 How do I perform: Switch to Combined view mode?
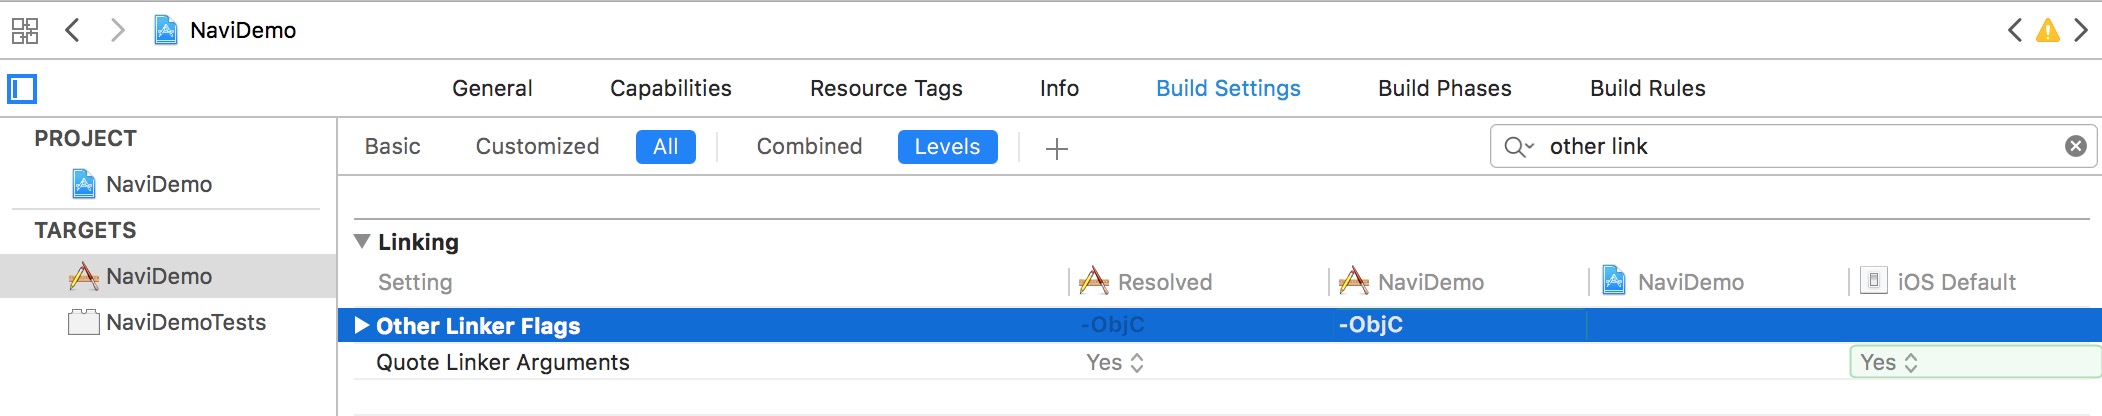(809, 147)
